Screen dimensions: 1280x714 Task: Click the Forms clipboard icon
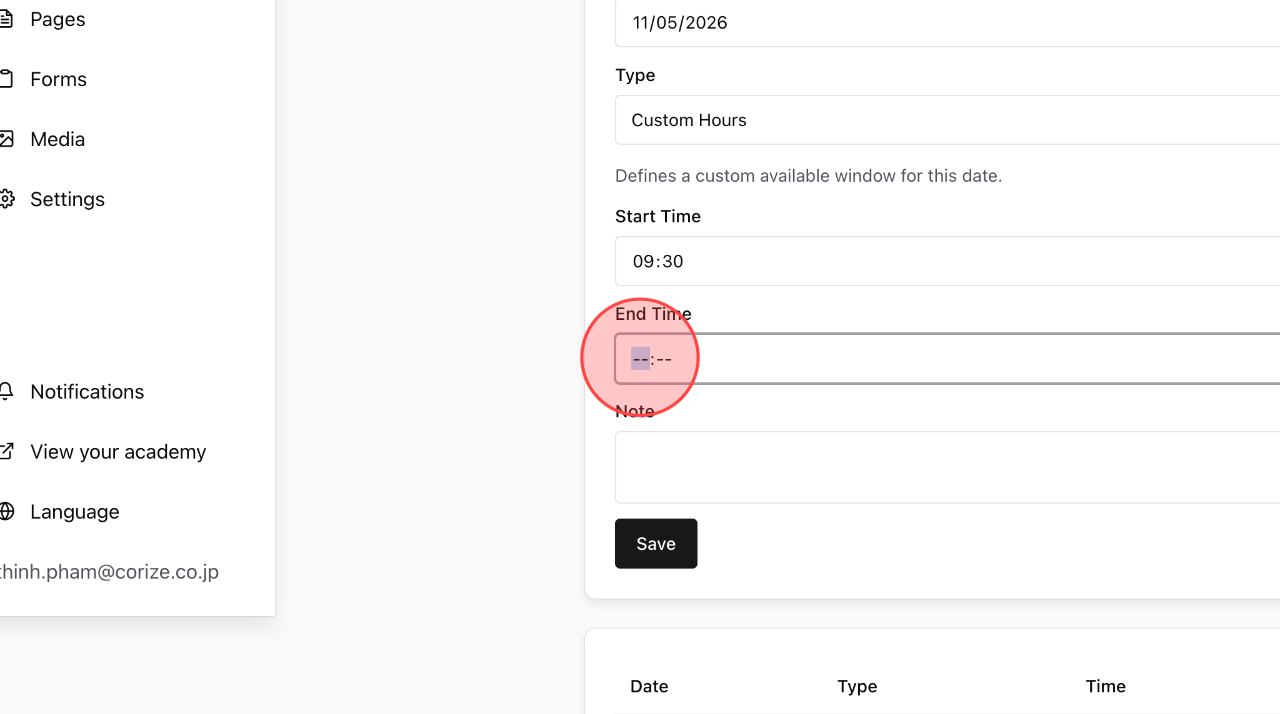(x=6, y=79)
